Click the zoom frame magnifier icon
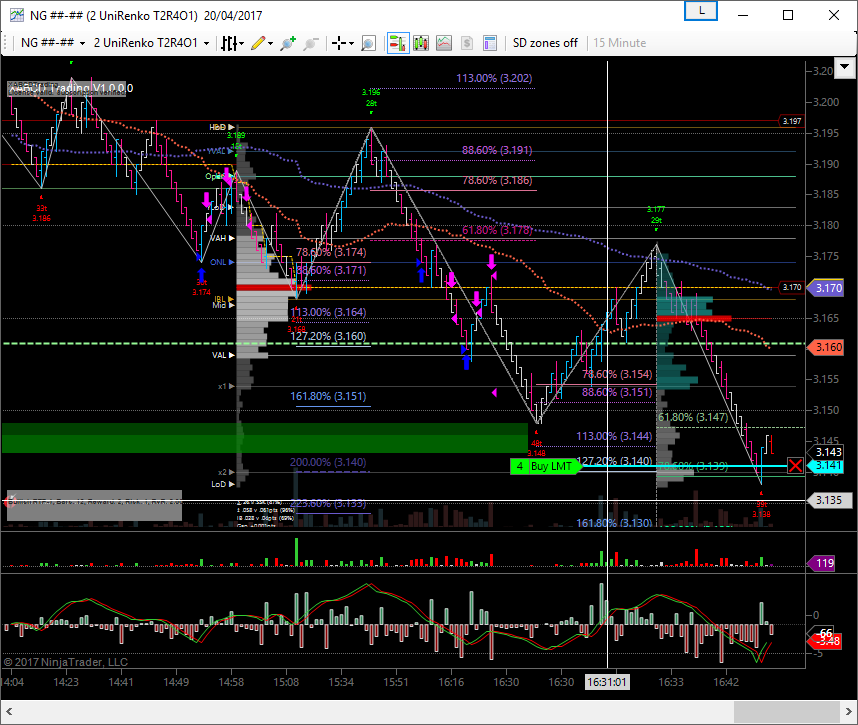This screenshot has width=858, height=725. point(368,43)
